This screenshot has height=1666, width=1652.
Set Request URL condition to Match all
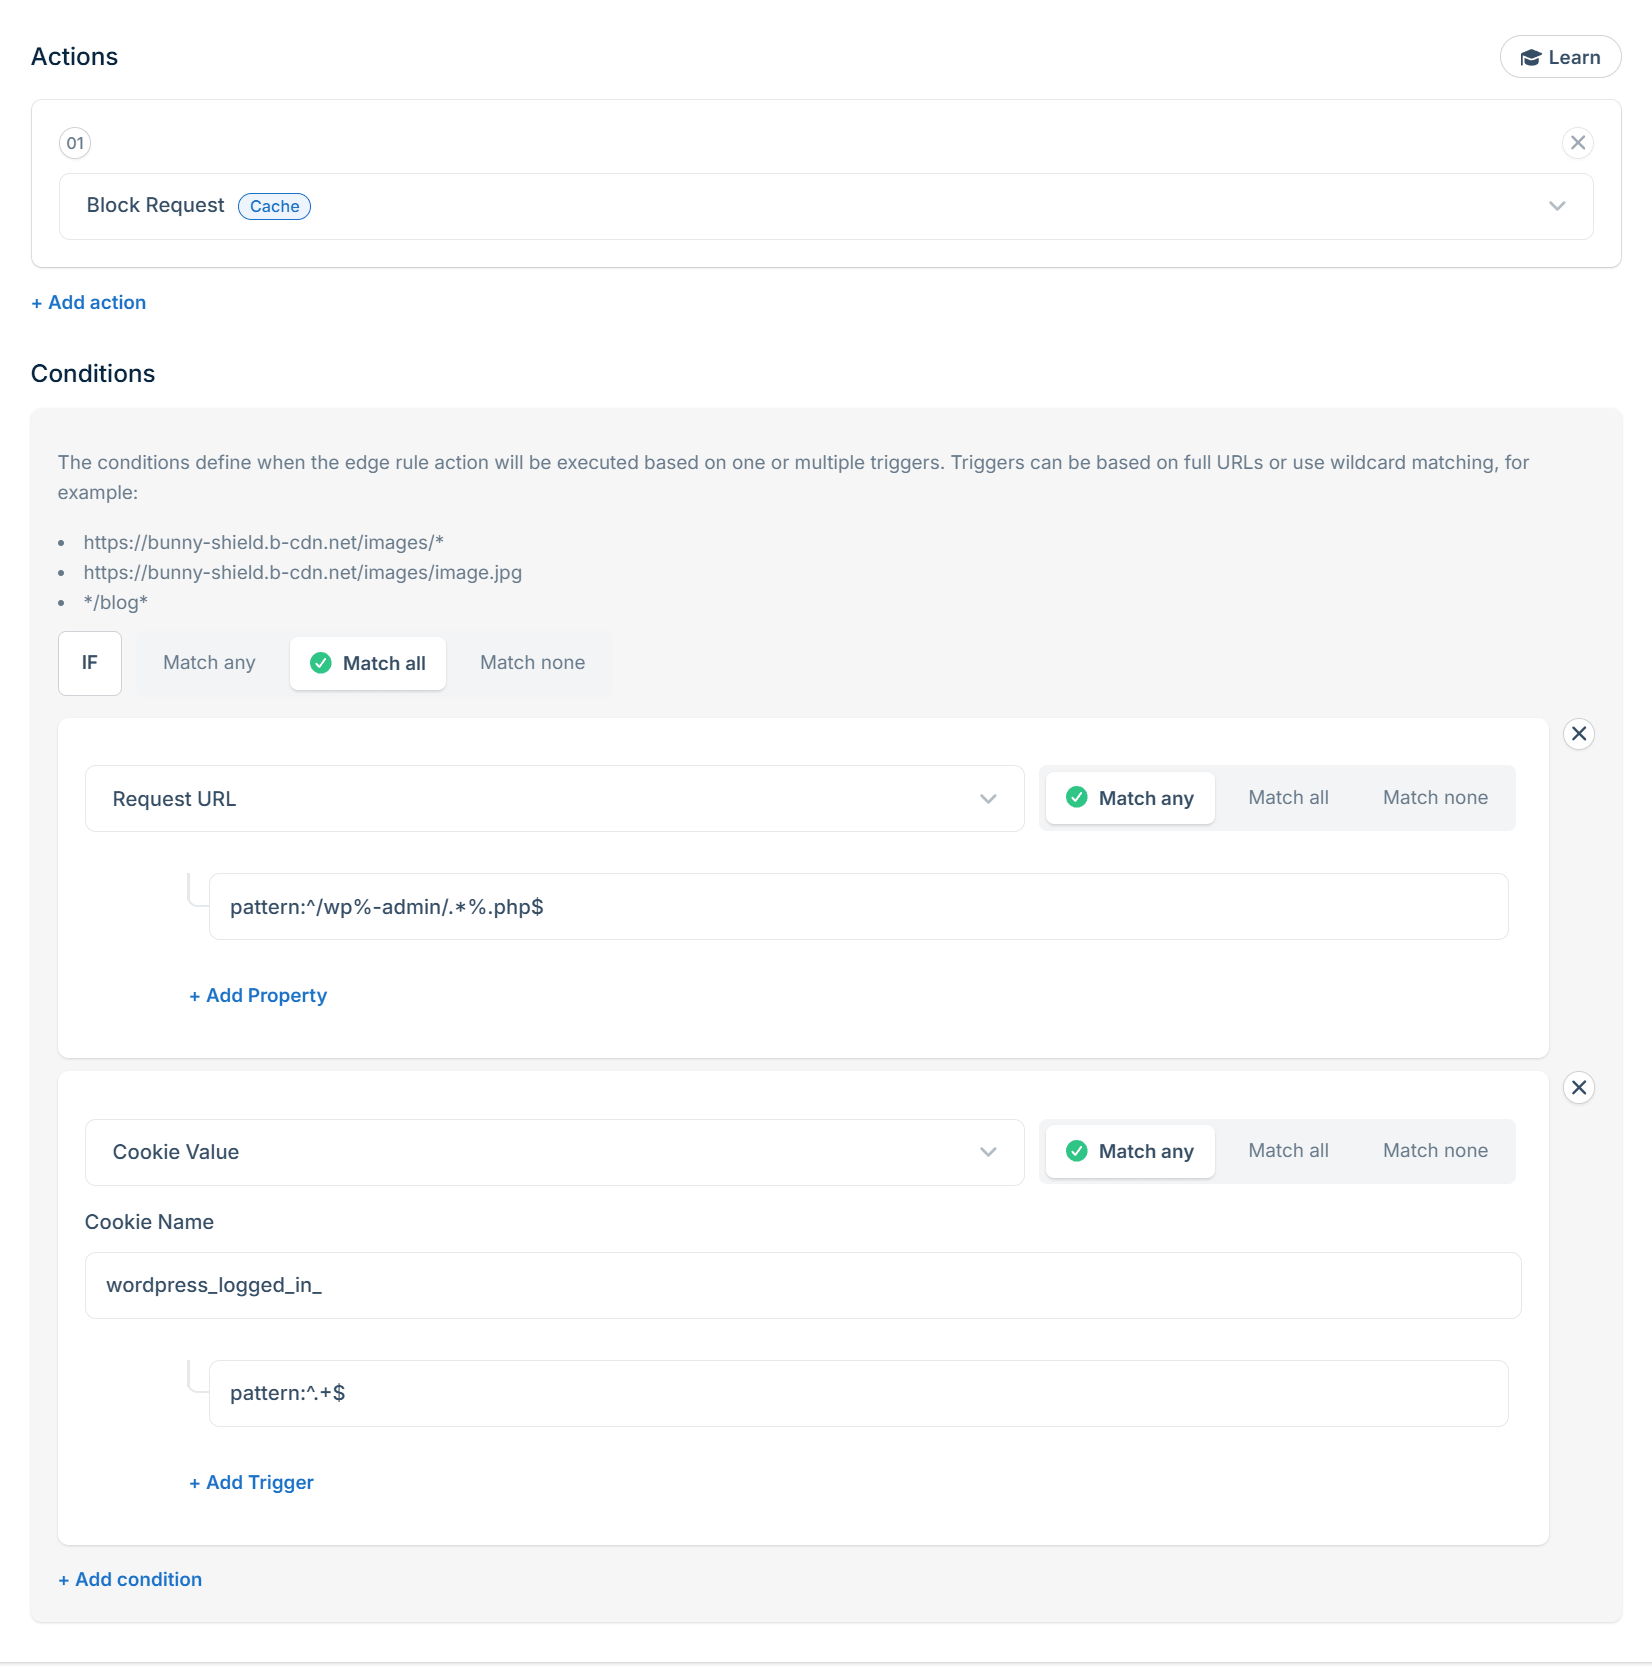click(x=1288, y=798)
